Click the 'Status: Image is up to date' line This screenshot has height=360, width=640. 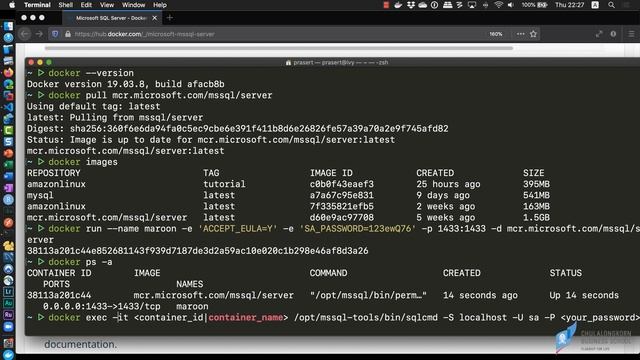pyautogui.click(x=211, y=140)
